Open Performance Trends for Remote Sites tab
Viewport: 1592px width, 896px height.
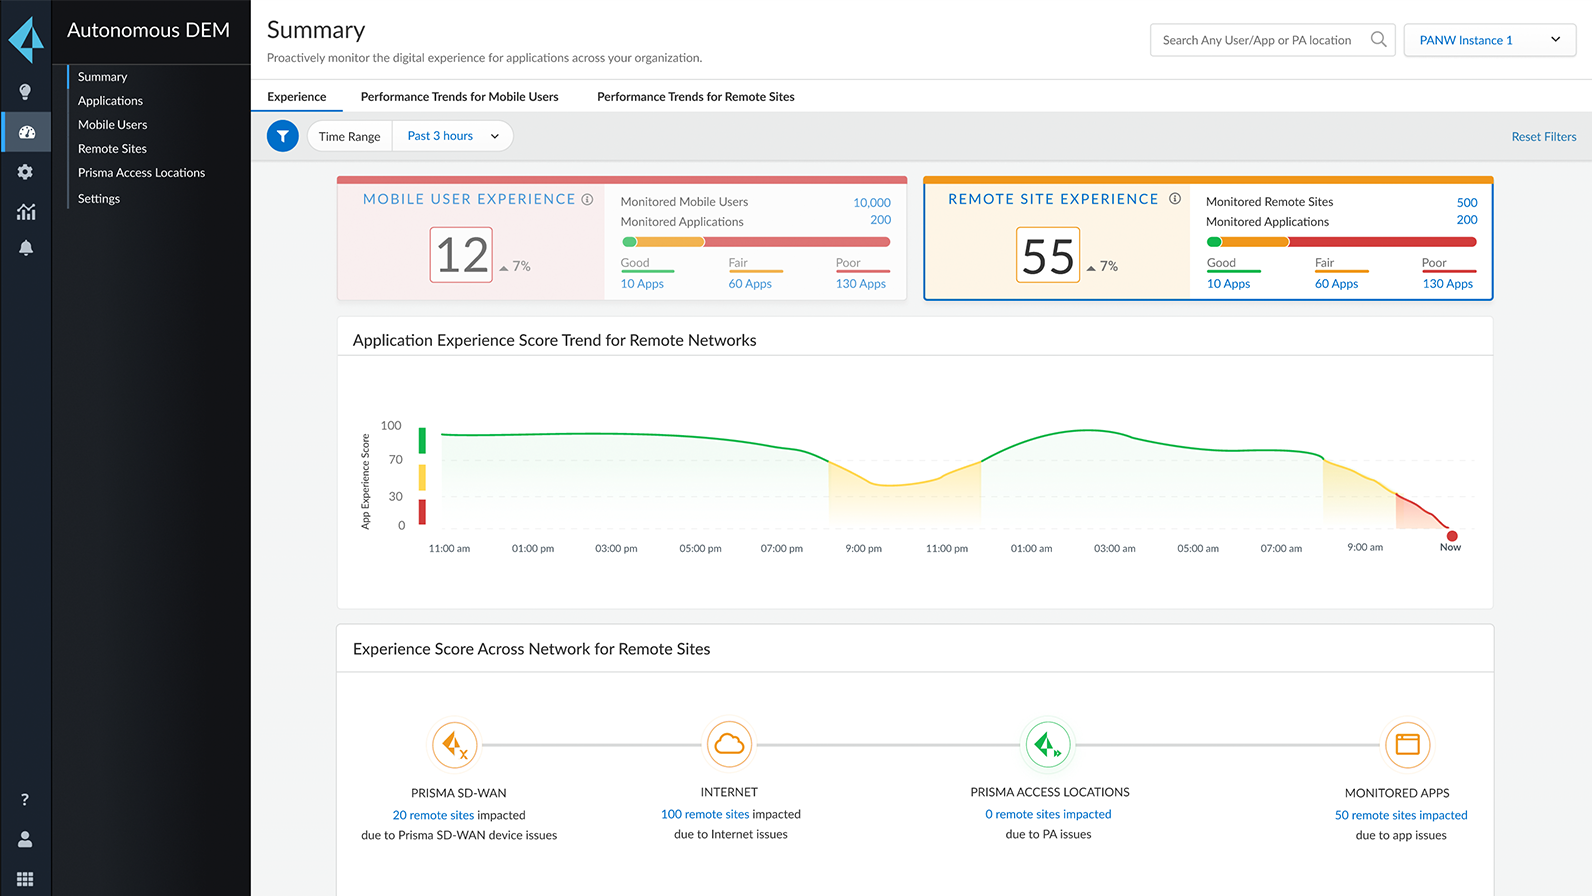tap(695, 97)
